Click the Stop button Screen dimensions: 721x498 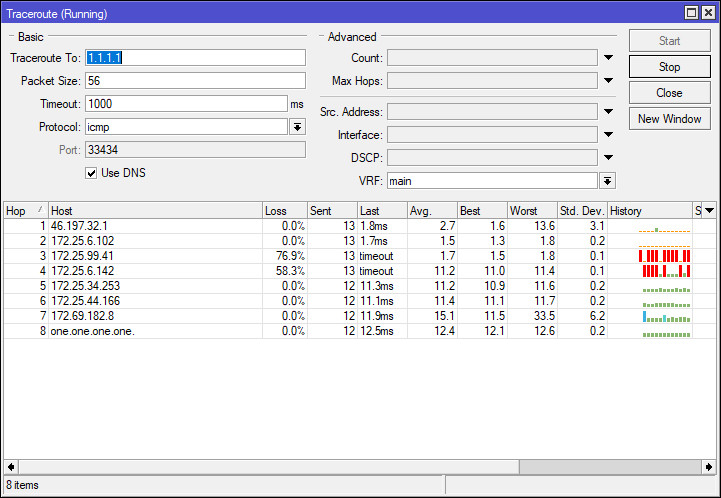(x=669, y=67)
